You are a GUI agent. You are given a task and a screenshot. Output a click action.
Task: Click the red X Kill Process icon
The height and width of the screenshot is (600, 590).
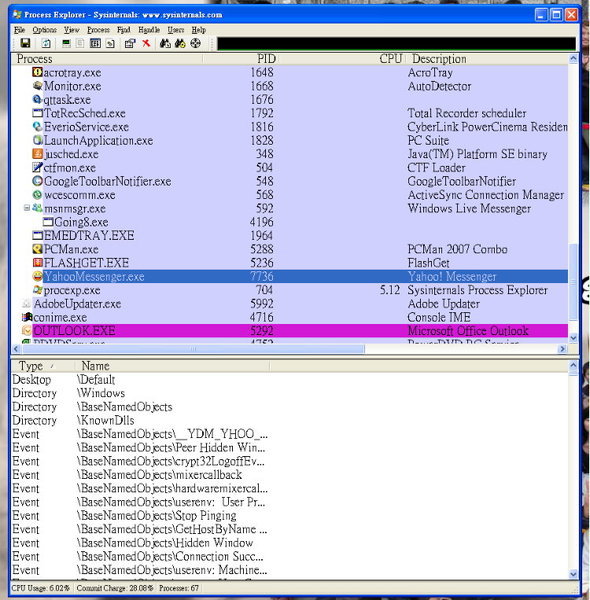146,43
